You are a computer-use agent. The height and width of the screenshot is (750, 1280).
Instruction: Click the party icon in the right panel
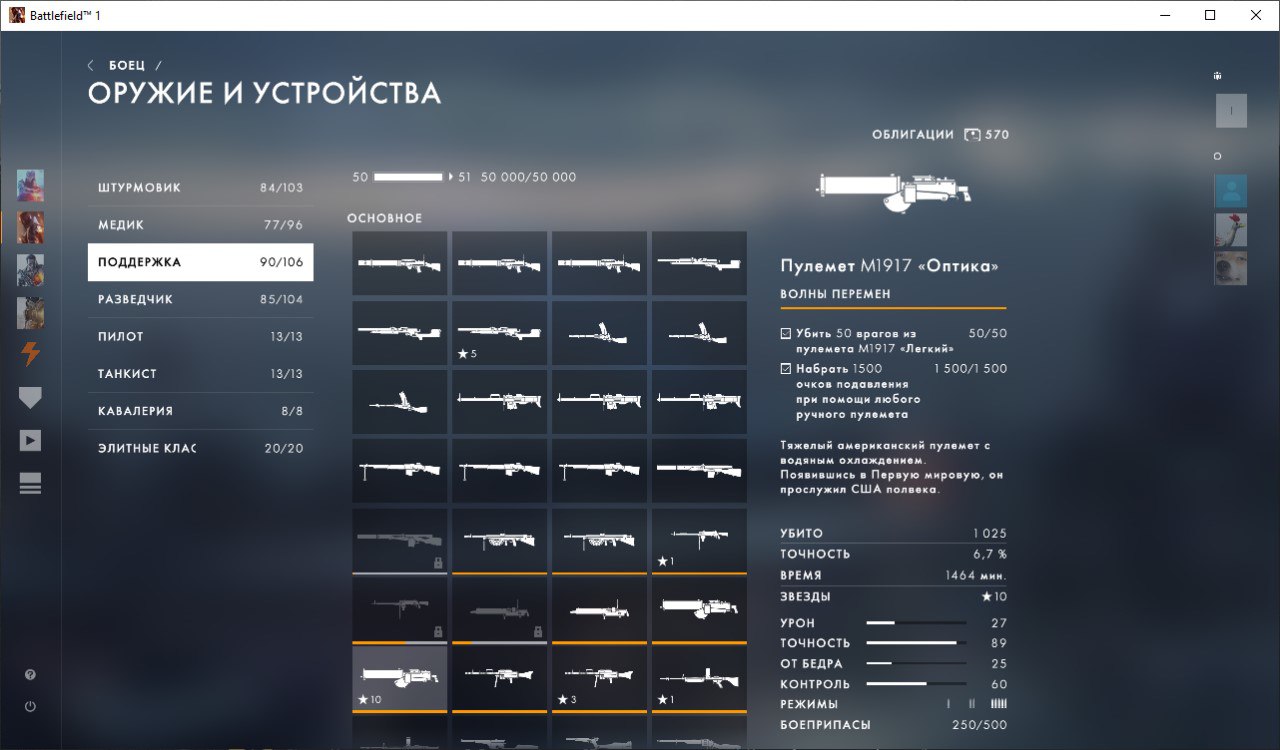click(1217, 76)
